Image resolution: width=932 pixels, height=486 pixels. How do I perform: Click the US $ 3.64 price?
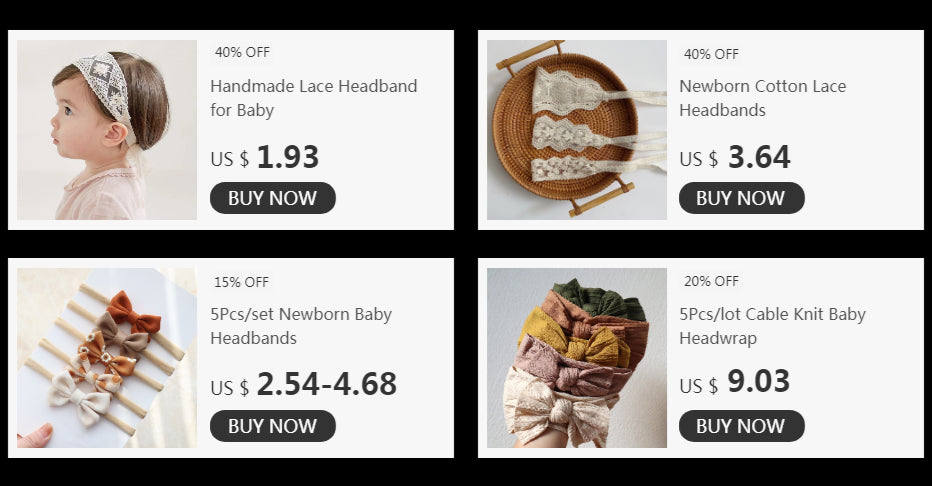click(735, 158)
